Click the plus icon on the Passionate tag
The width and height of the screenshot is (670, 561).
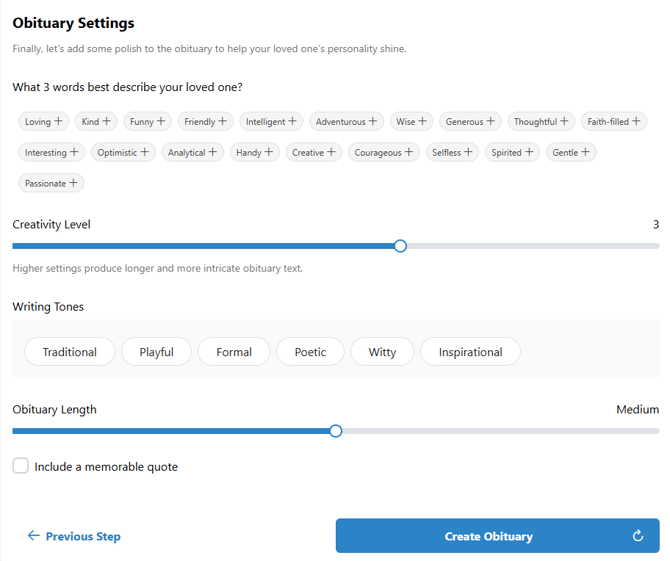click(74, 183)
